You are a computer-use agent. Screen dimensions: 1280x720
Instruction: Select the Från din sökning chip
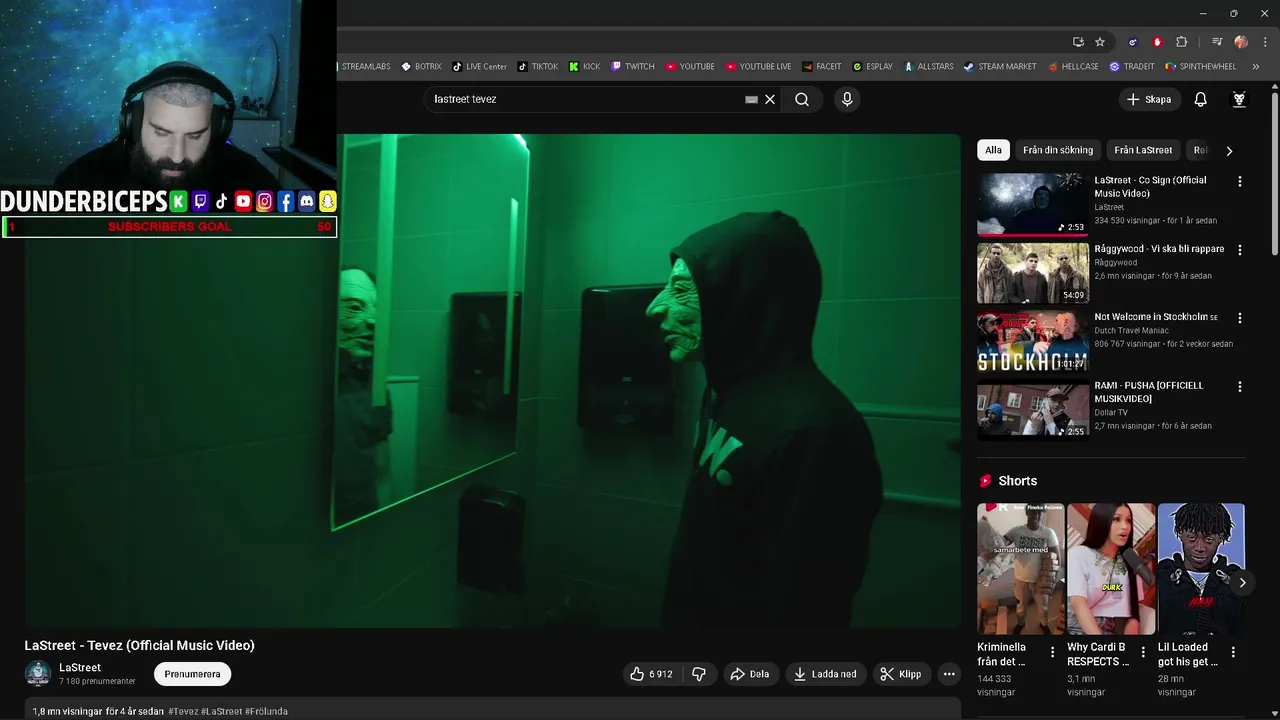point(1058,150)
